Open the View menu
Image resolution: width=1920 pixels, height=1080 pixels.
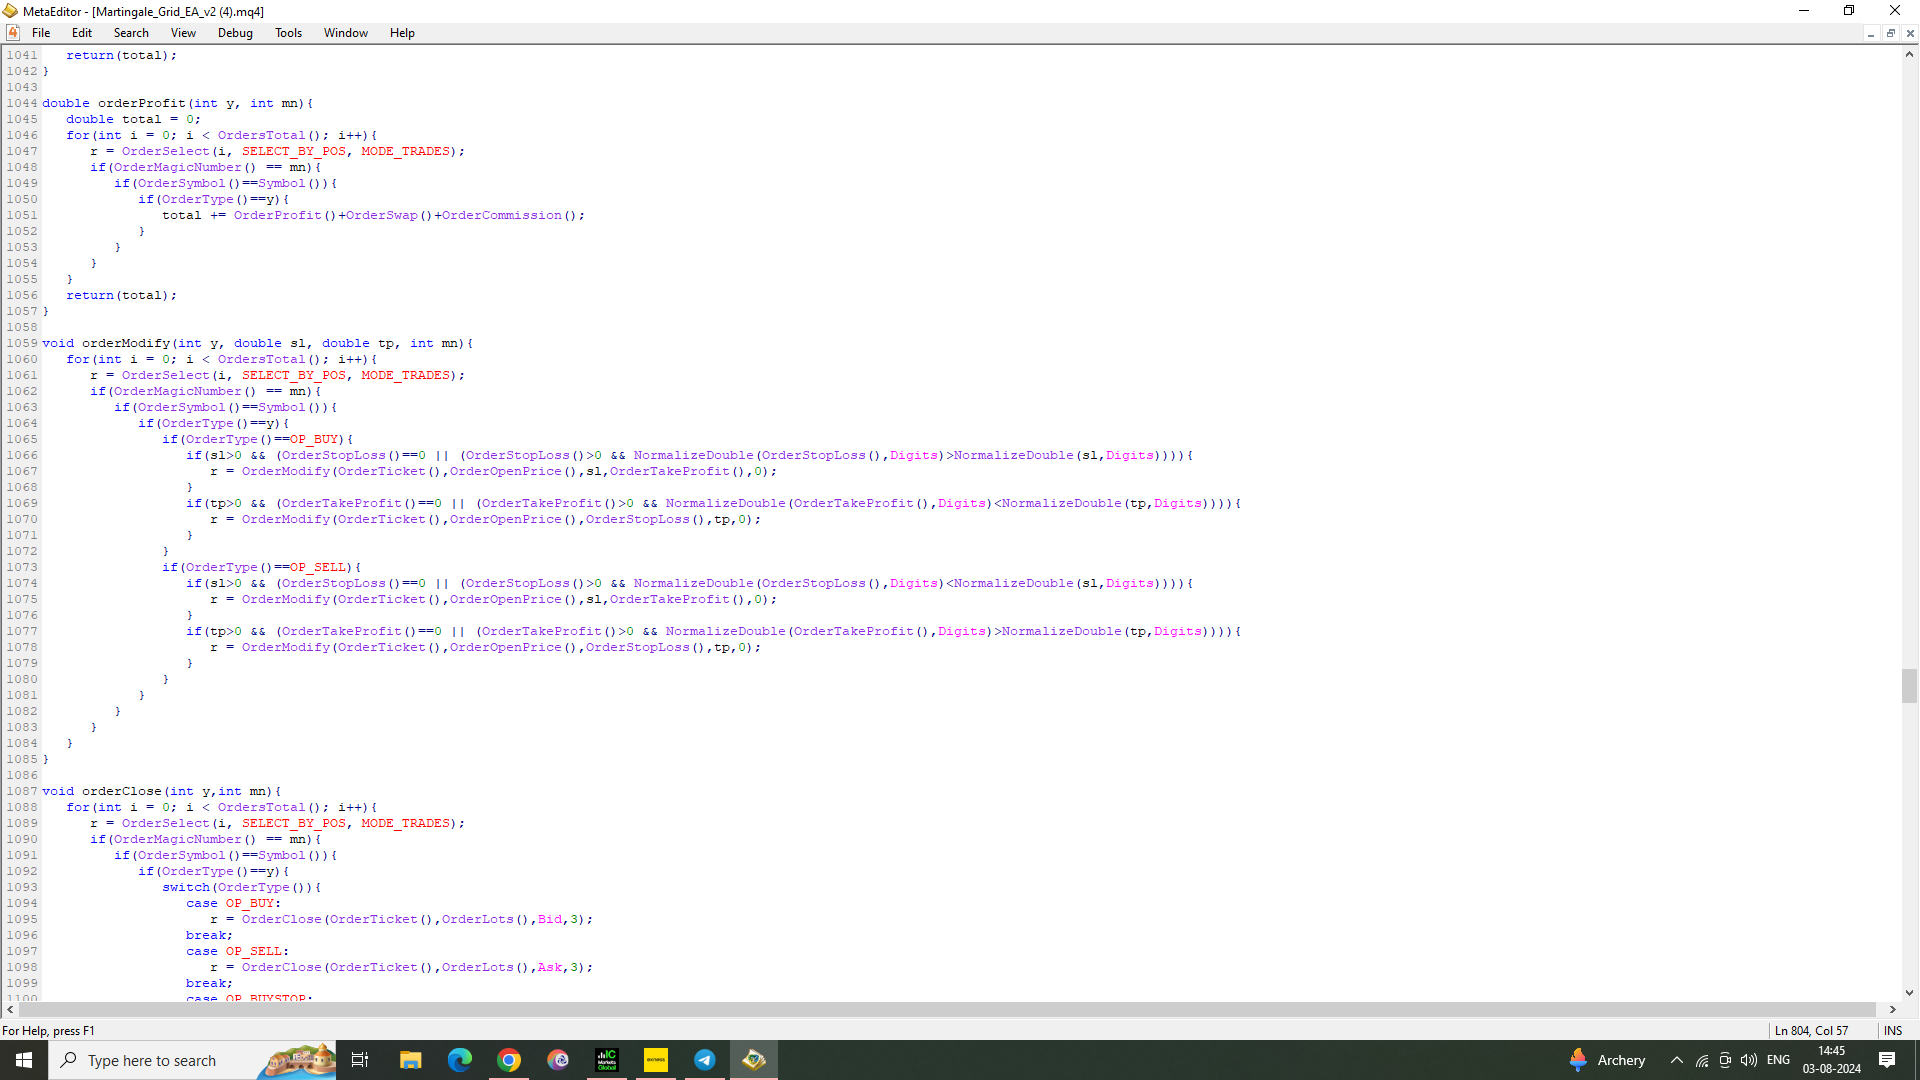[x=183, y=33]
